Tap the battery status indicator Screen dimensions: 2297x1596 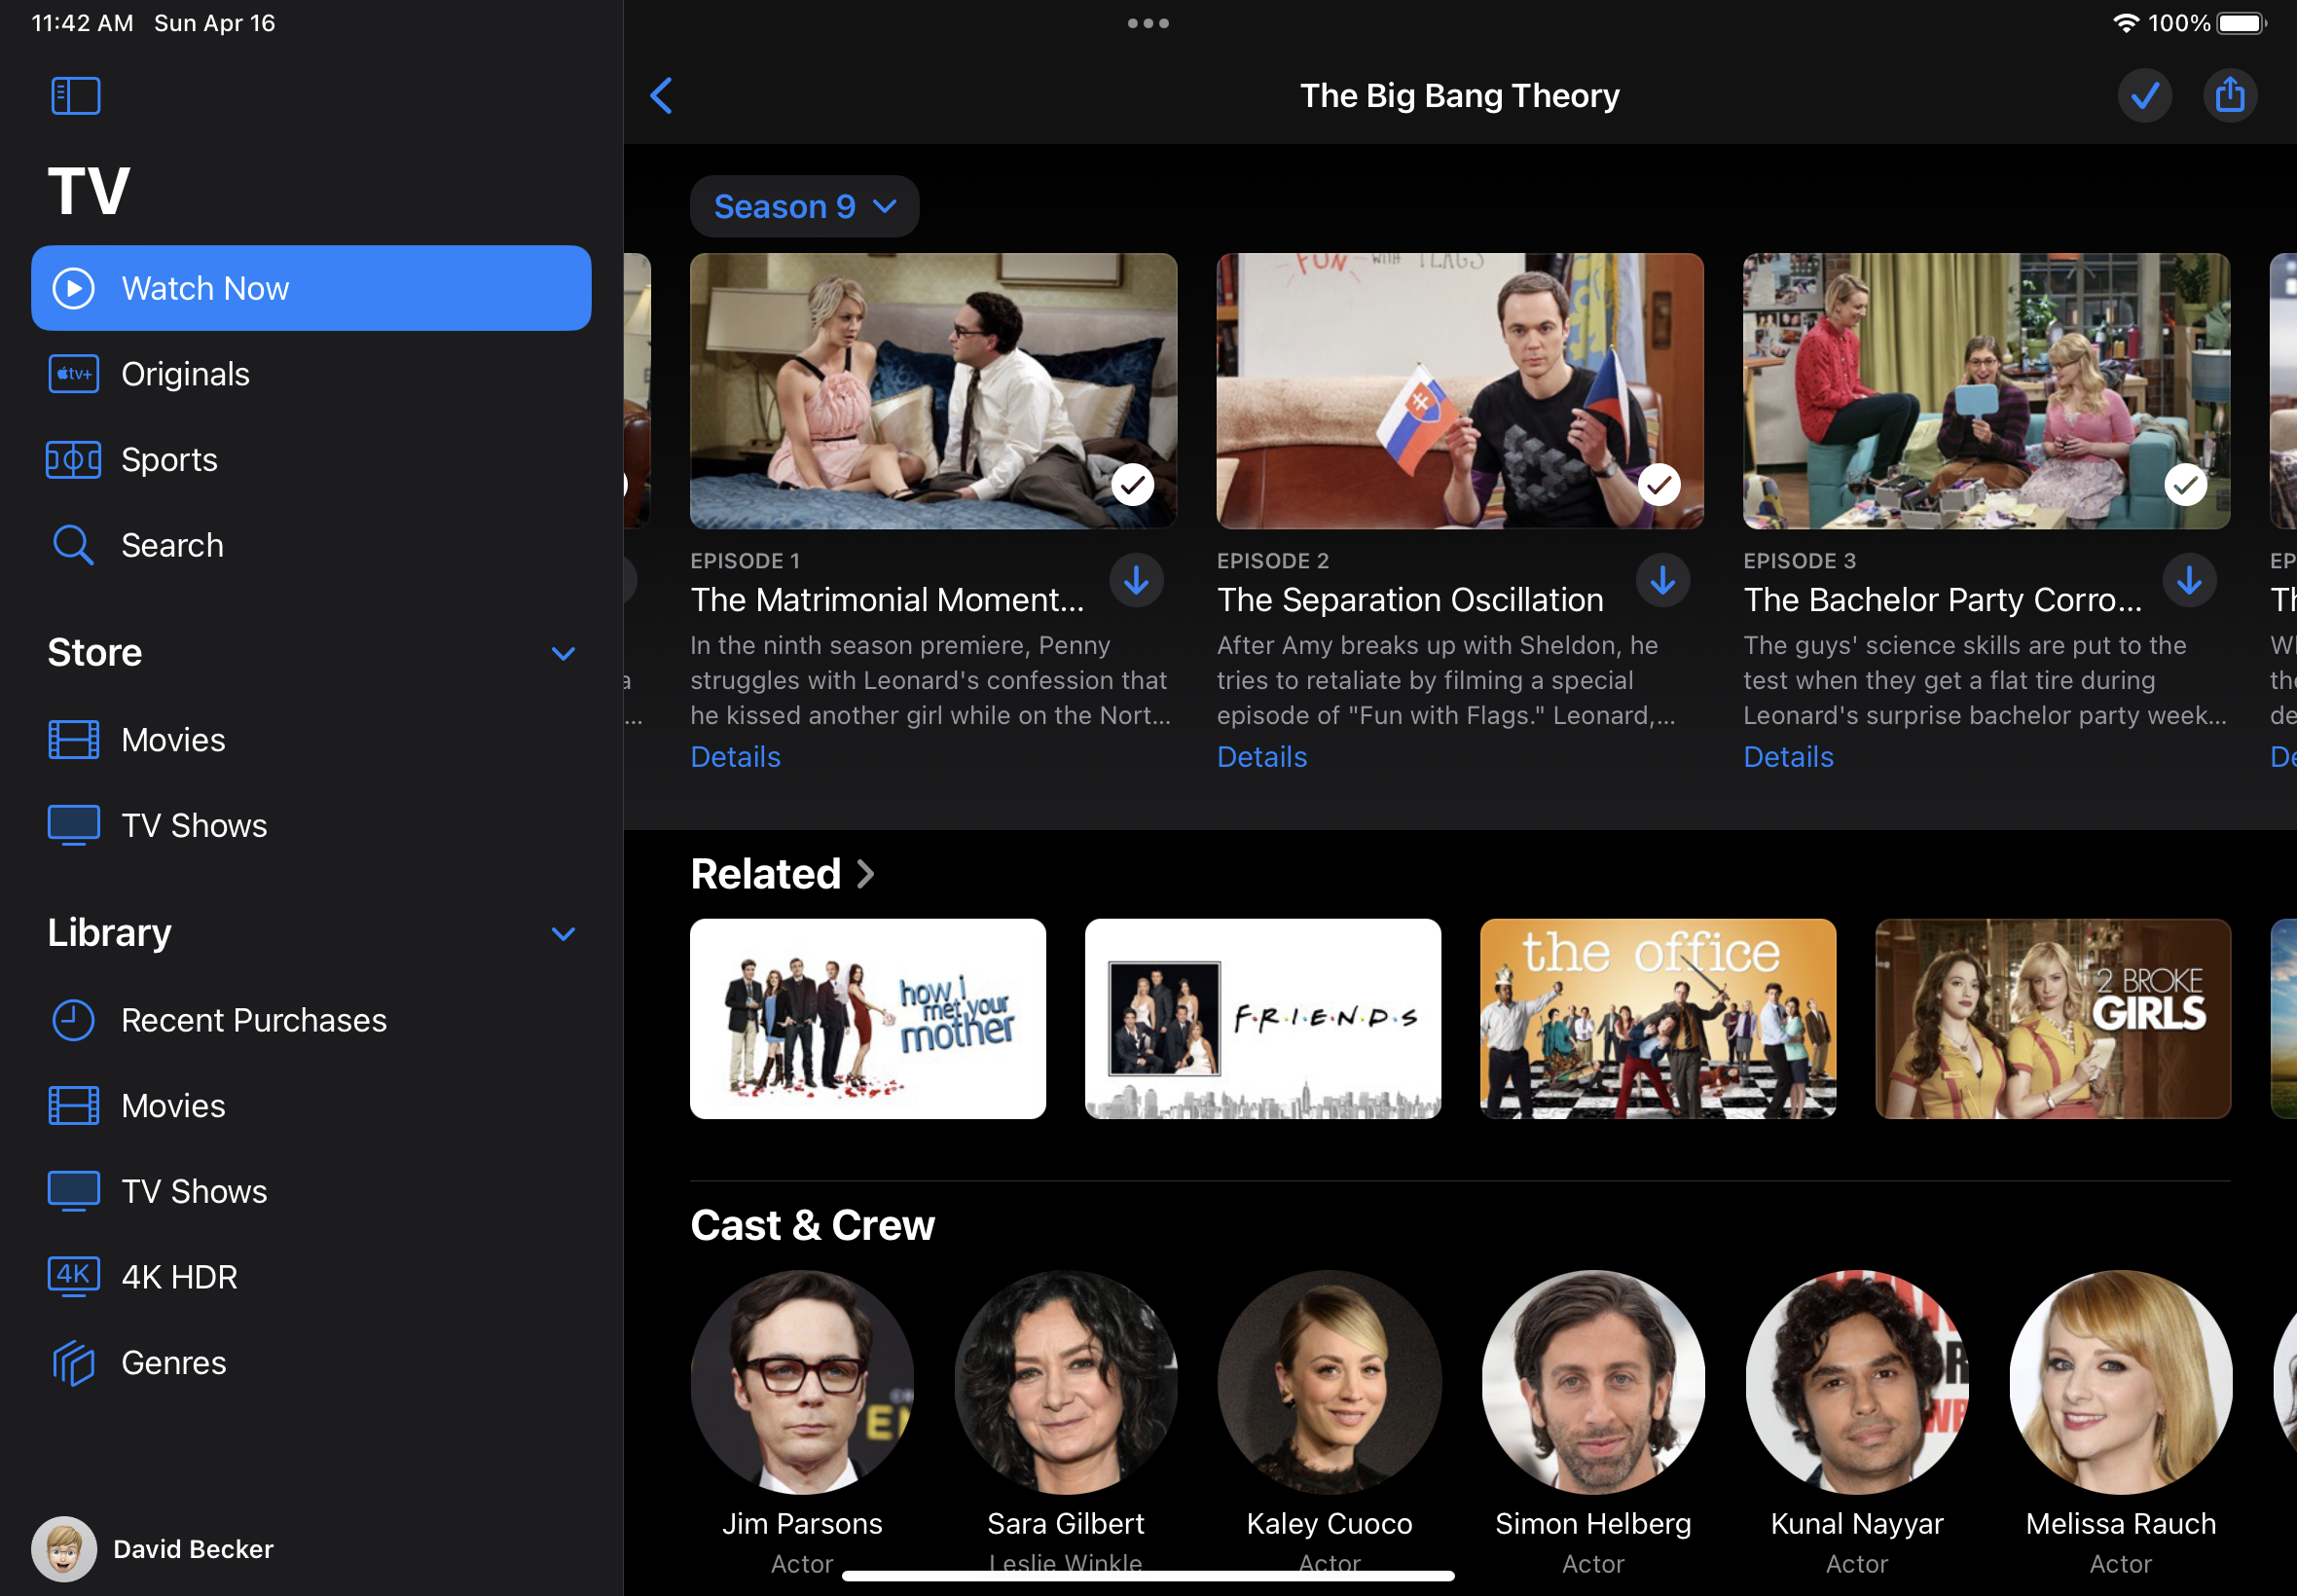point(2241,23)
